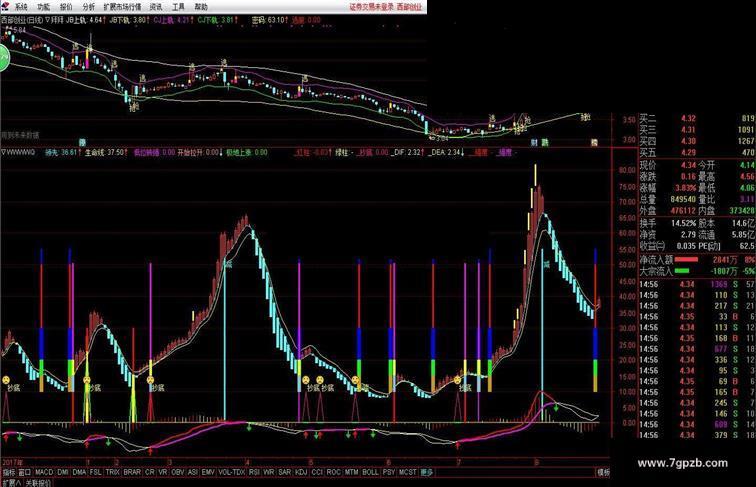
Task: Click the 总量 value 849540
Action: pos(683,199)
